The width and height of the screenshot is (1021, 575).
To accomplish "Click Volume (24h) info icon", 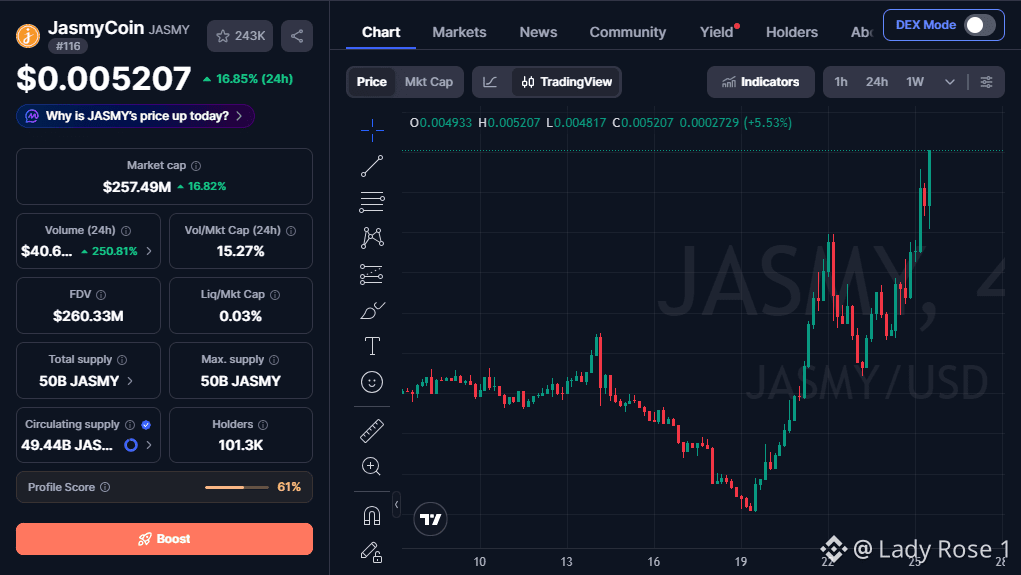I will pos(126,231).
